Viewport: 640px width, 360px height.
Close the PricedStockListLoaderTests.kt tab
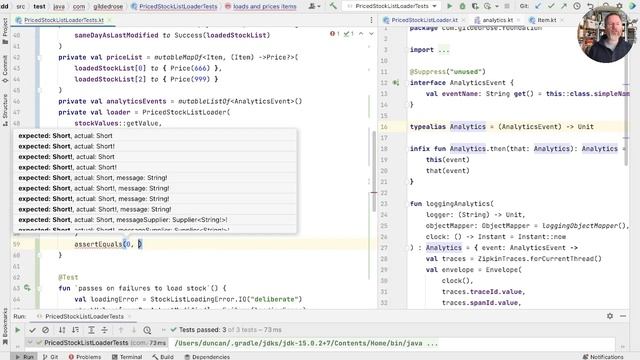[110, 20]
